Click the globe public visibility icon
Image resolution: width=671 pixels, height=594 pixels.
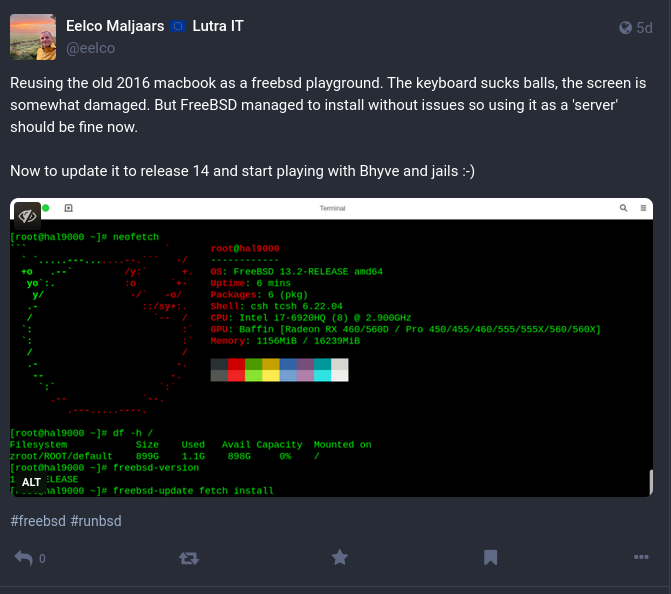point(625,28)
